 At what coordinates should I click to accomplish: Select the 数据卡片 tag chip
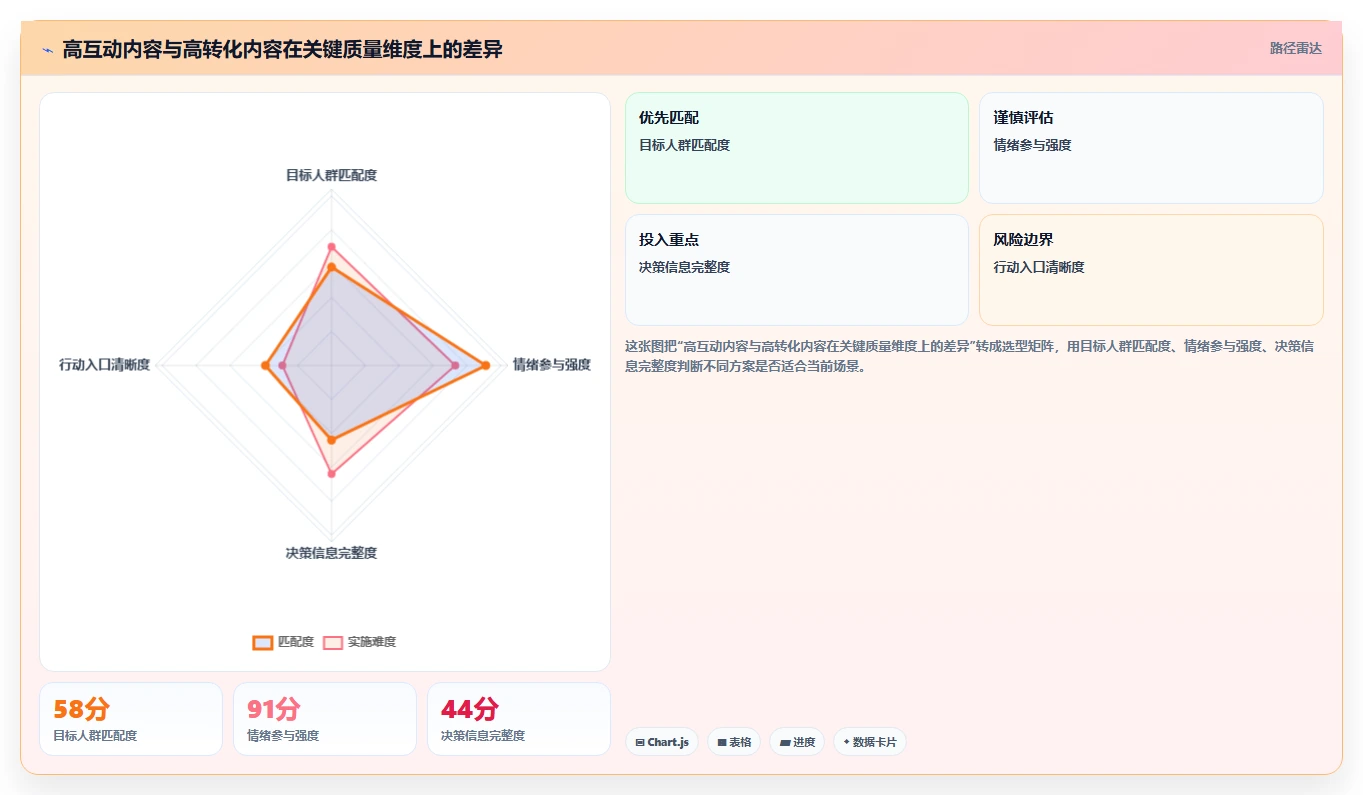(870, 742)
